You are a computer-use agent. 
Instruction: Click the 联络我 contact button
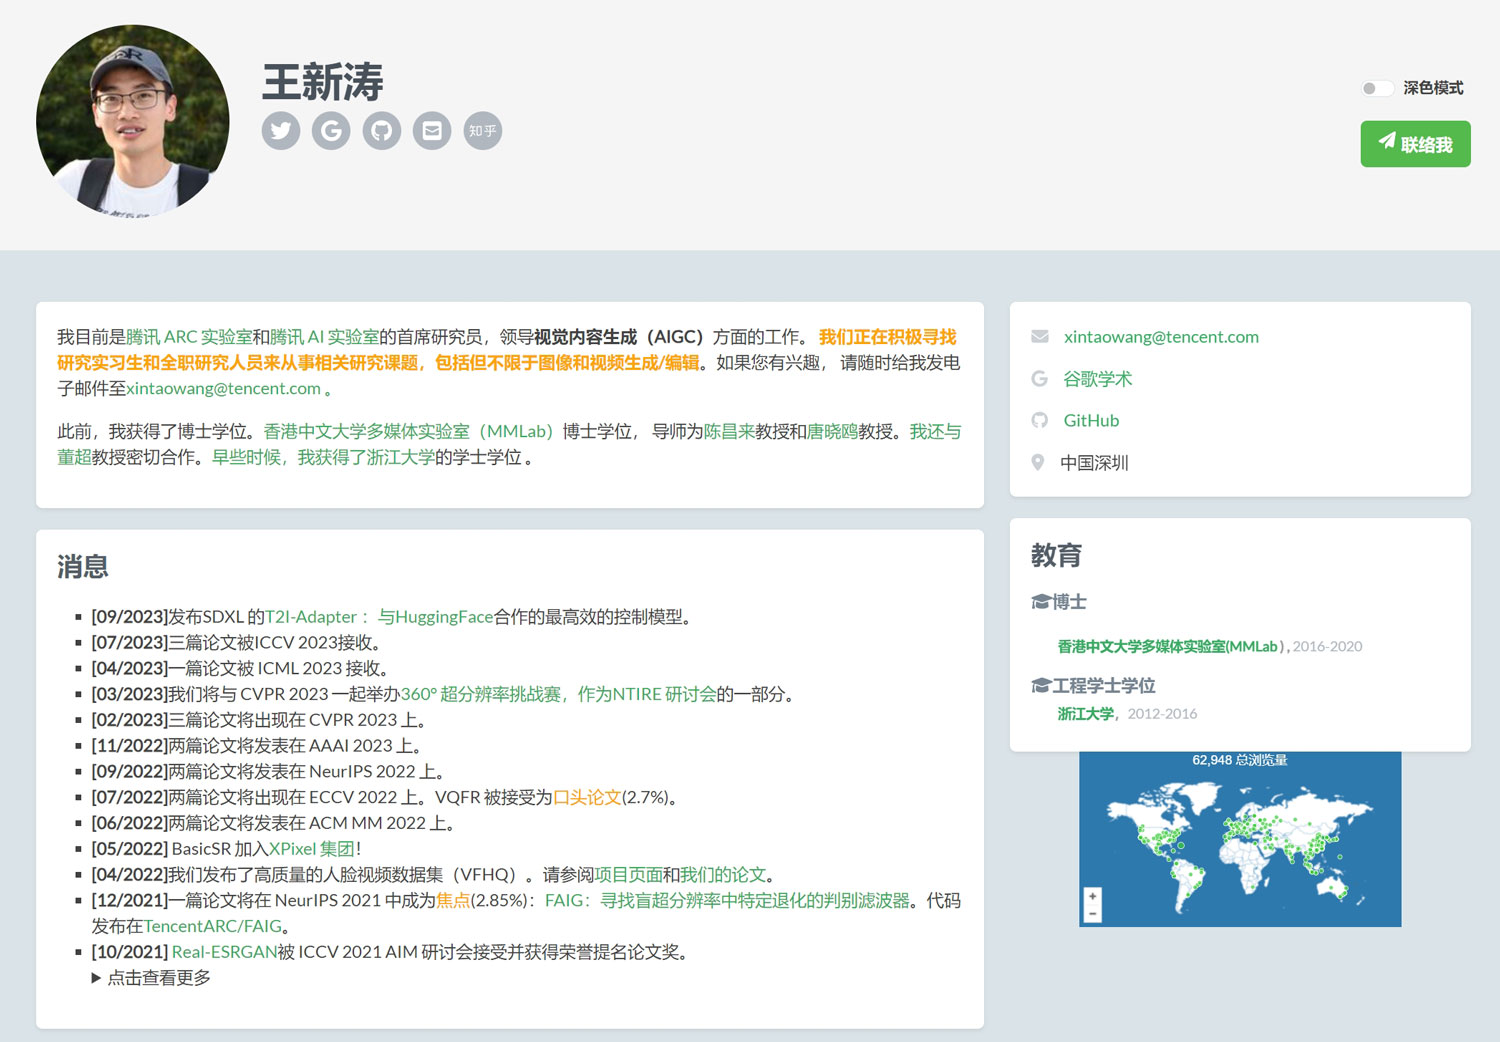[x=1414, y=143]
